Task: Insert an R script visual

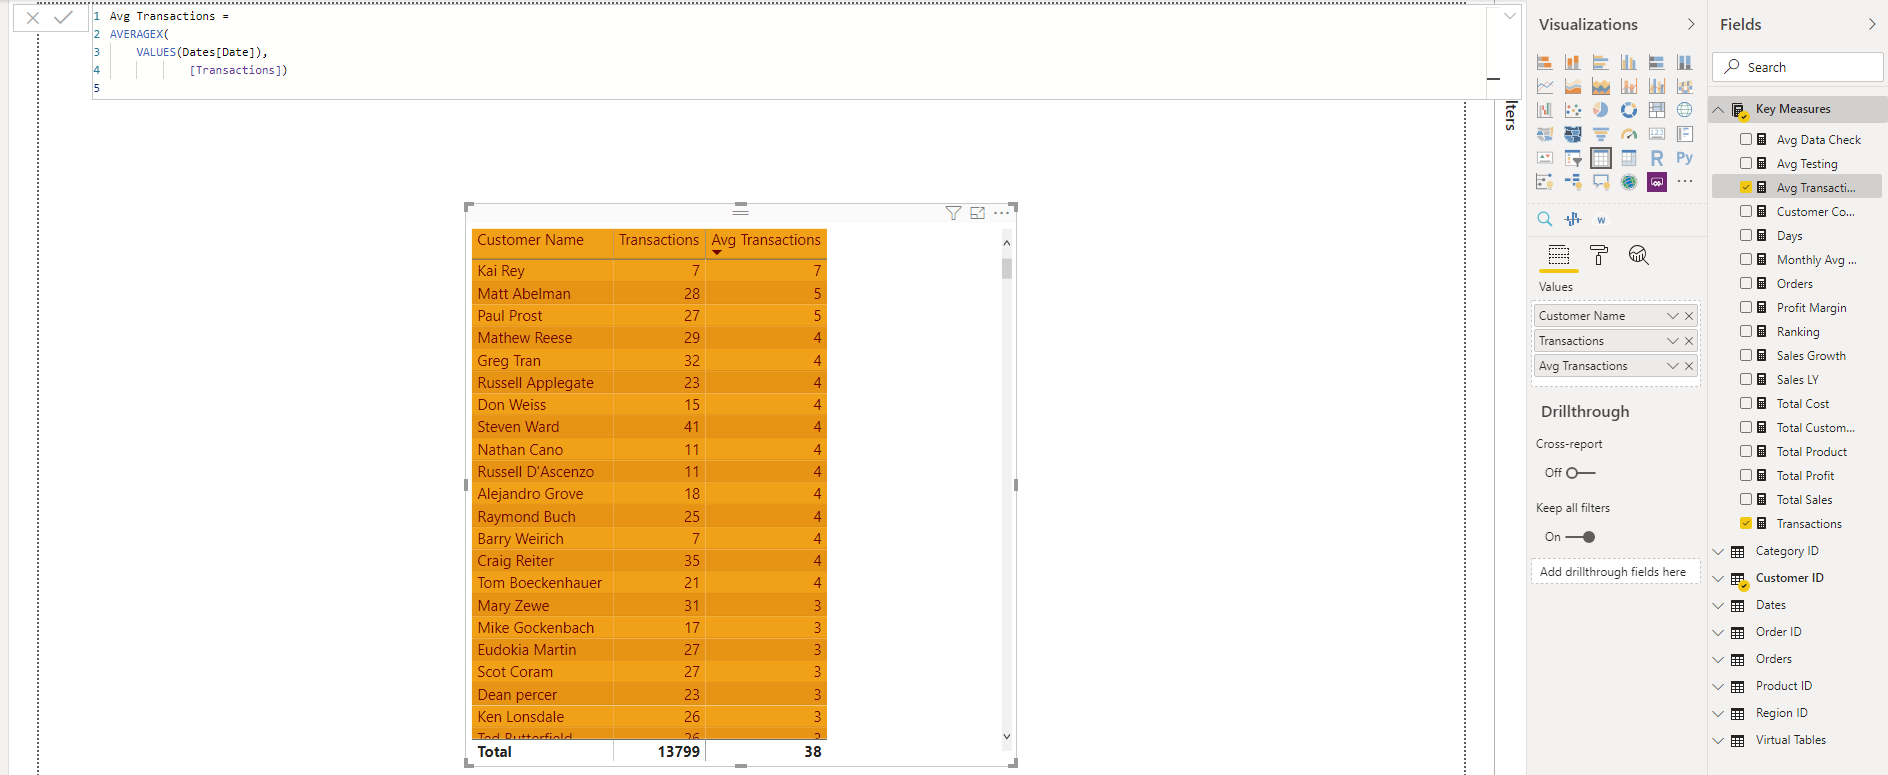Action: [x=1657, y=158]
